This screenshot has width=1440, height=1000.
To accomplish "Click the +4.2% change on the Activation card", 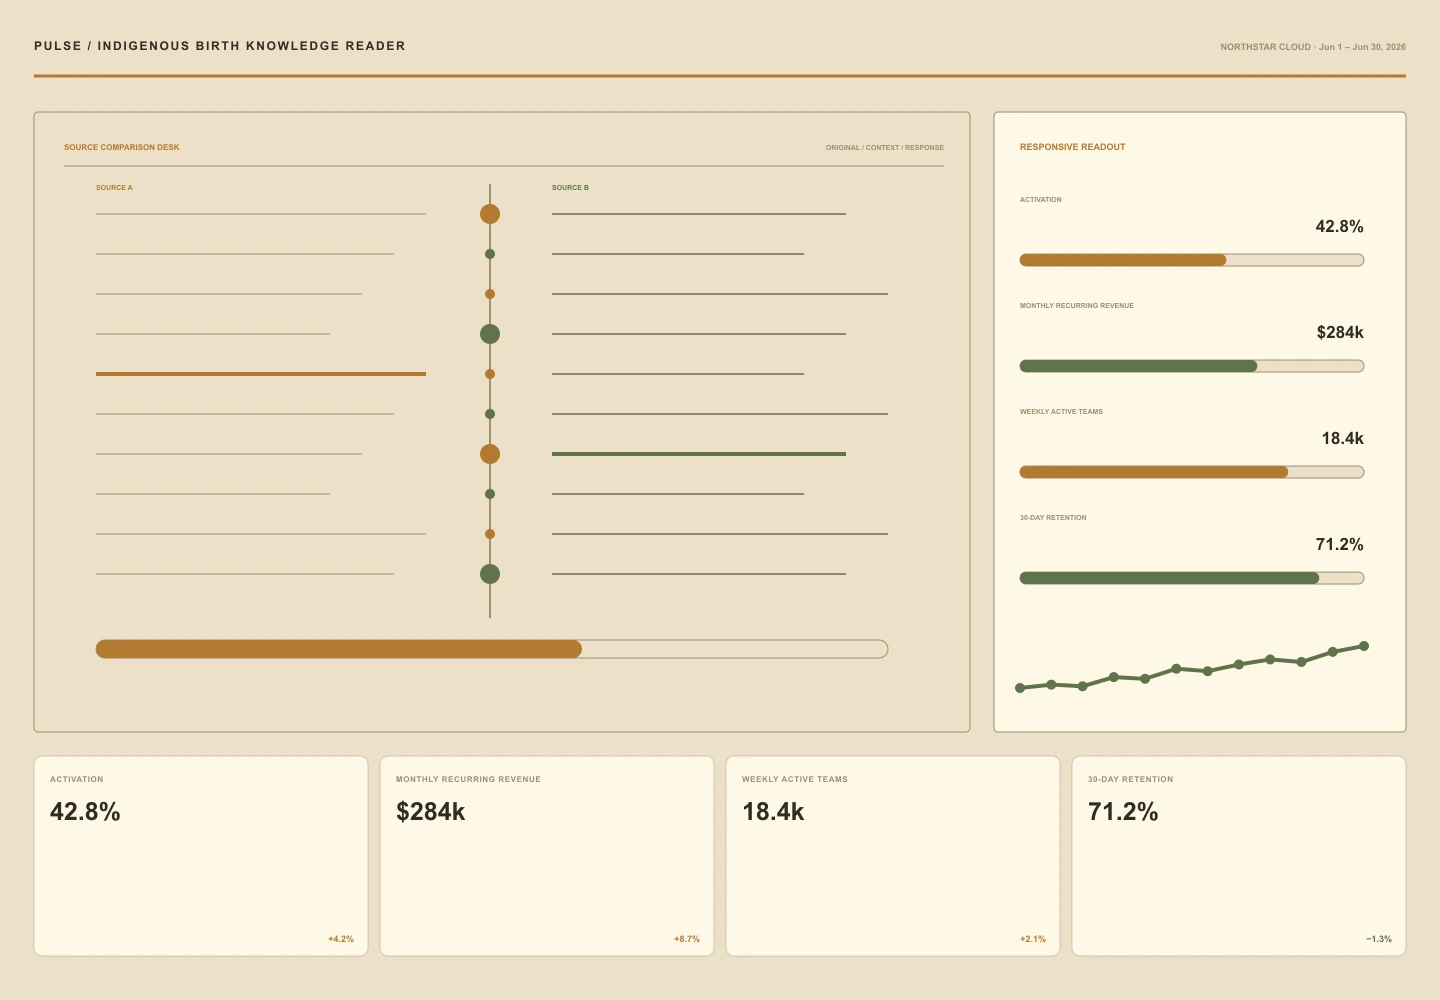I will click(341, 939).
